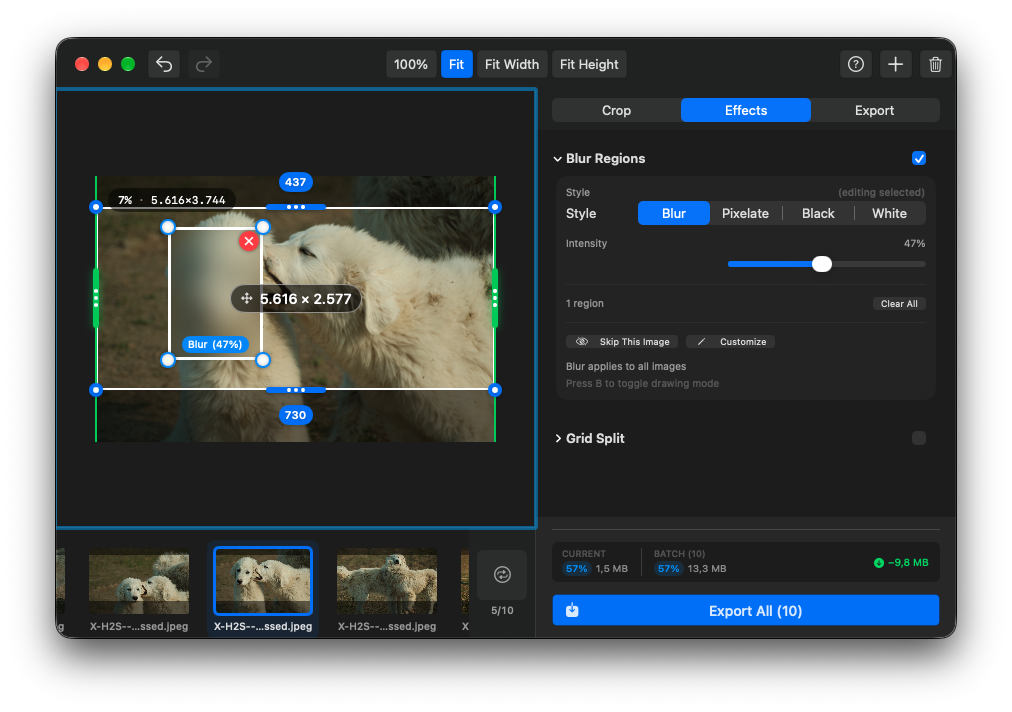Click the 7% · 5.616×3.744 crop info label

[x=172, y=200]
